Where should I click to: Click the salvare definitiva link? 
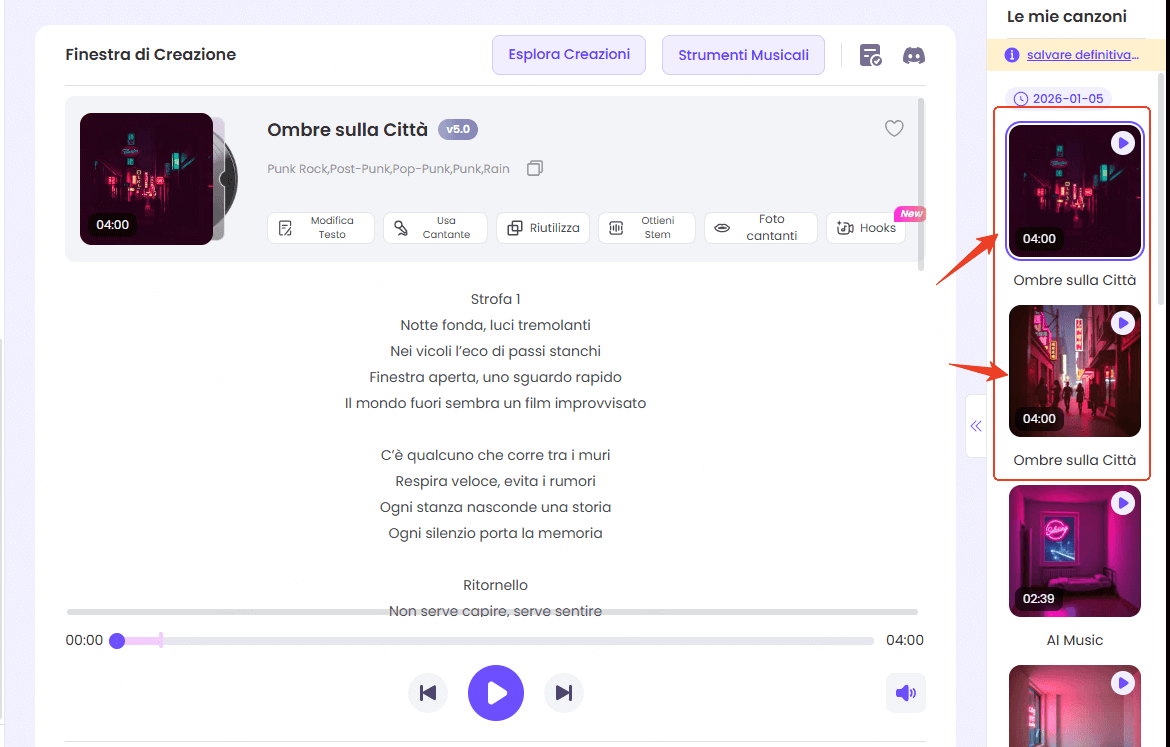pos(1082,55)
